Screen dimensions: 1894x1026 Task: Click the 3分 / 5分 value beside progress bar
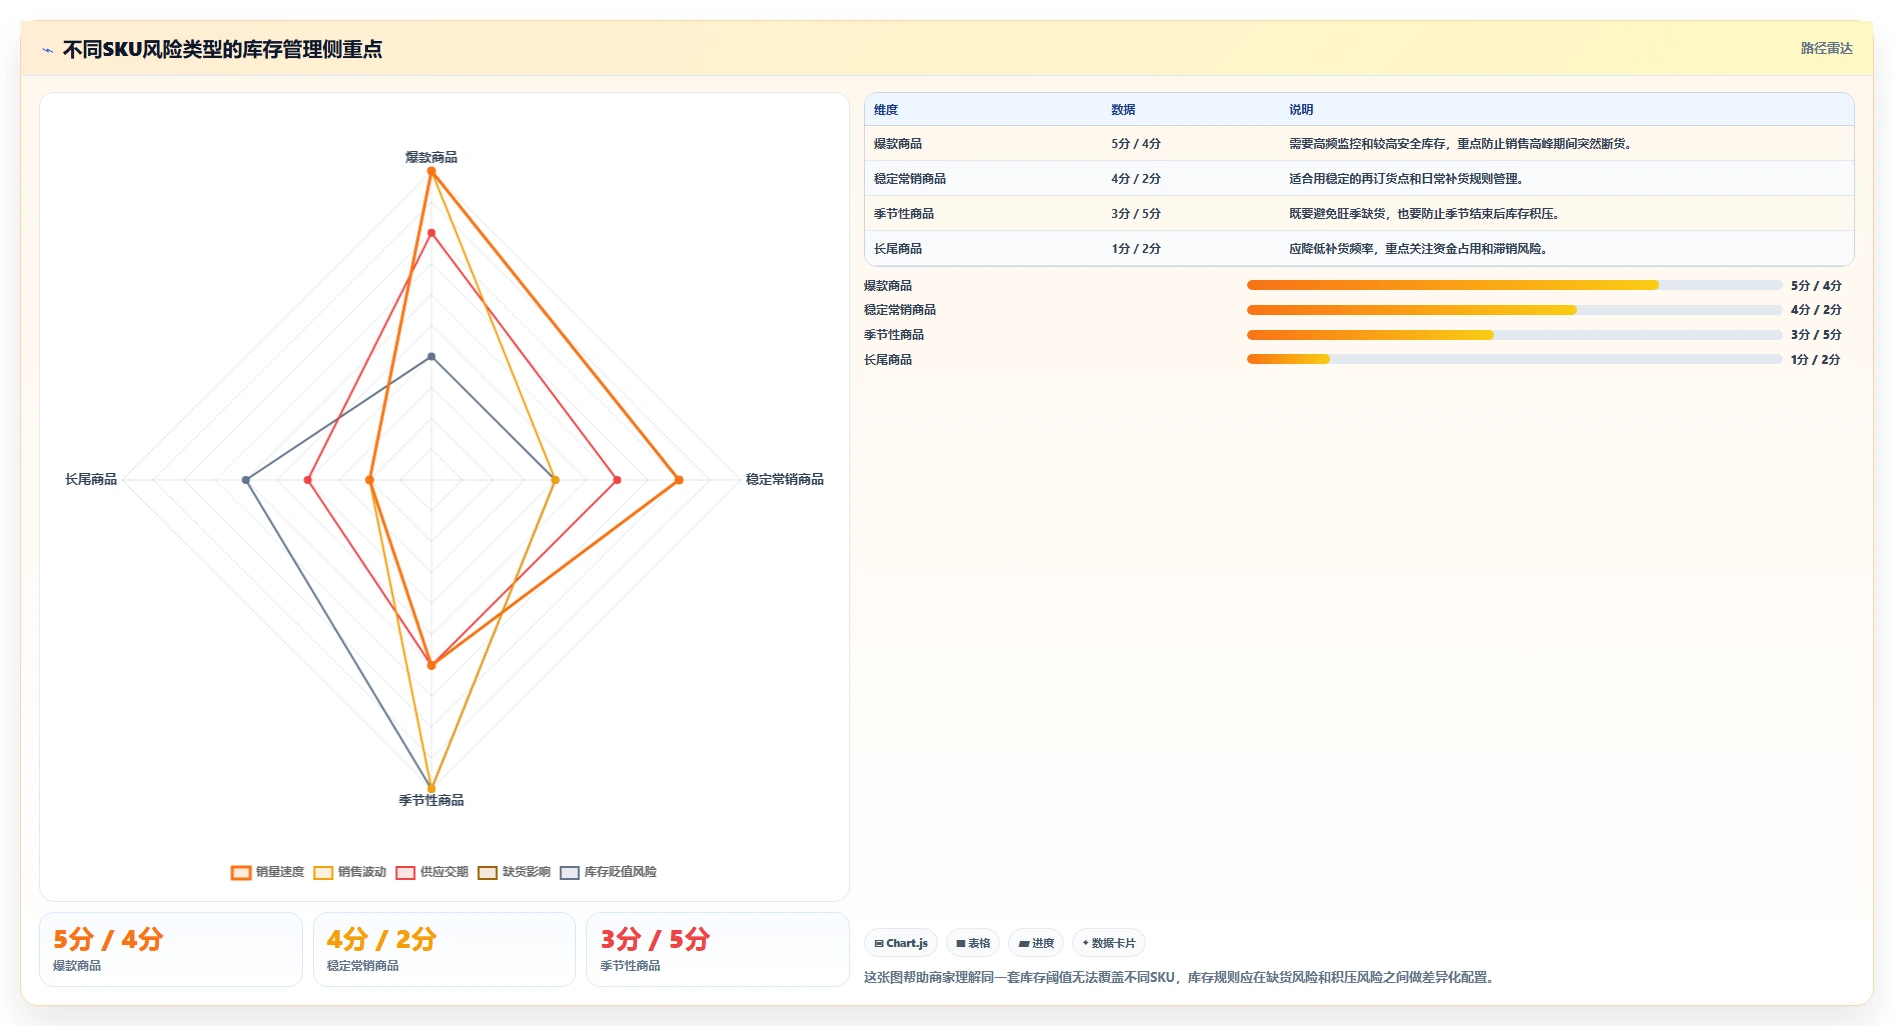point(1816,335)
